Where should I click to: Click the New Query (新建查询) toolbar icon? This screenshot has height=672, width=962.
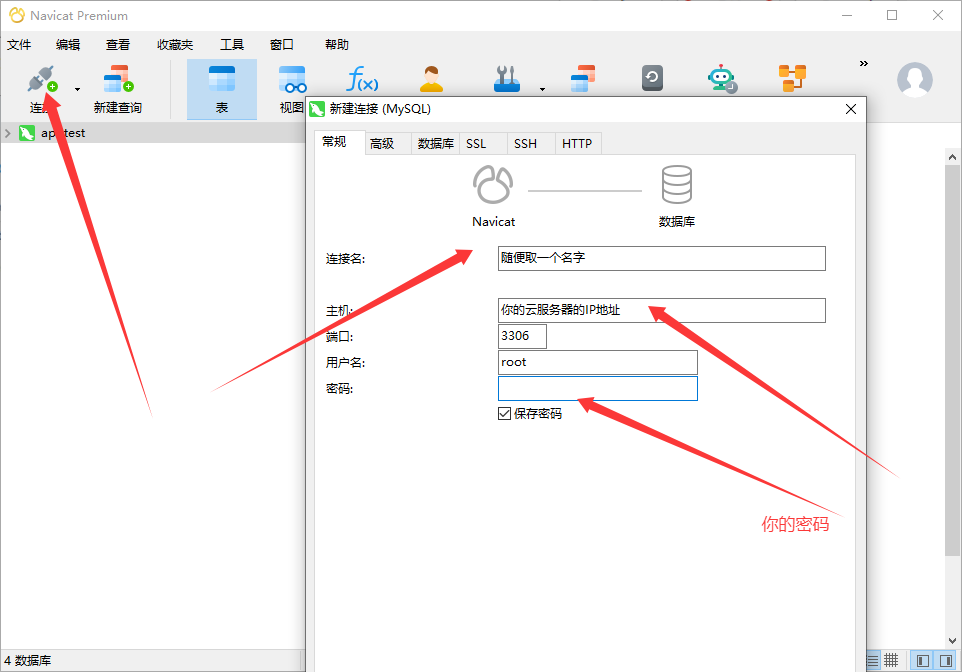point(118,79)
